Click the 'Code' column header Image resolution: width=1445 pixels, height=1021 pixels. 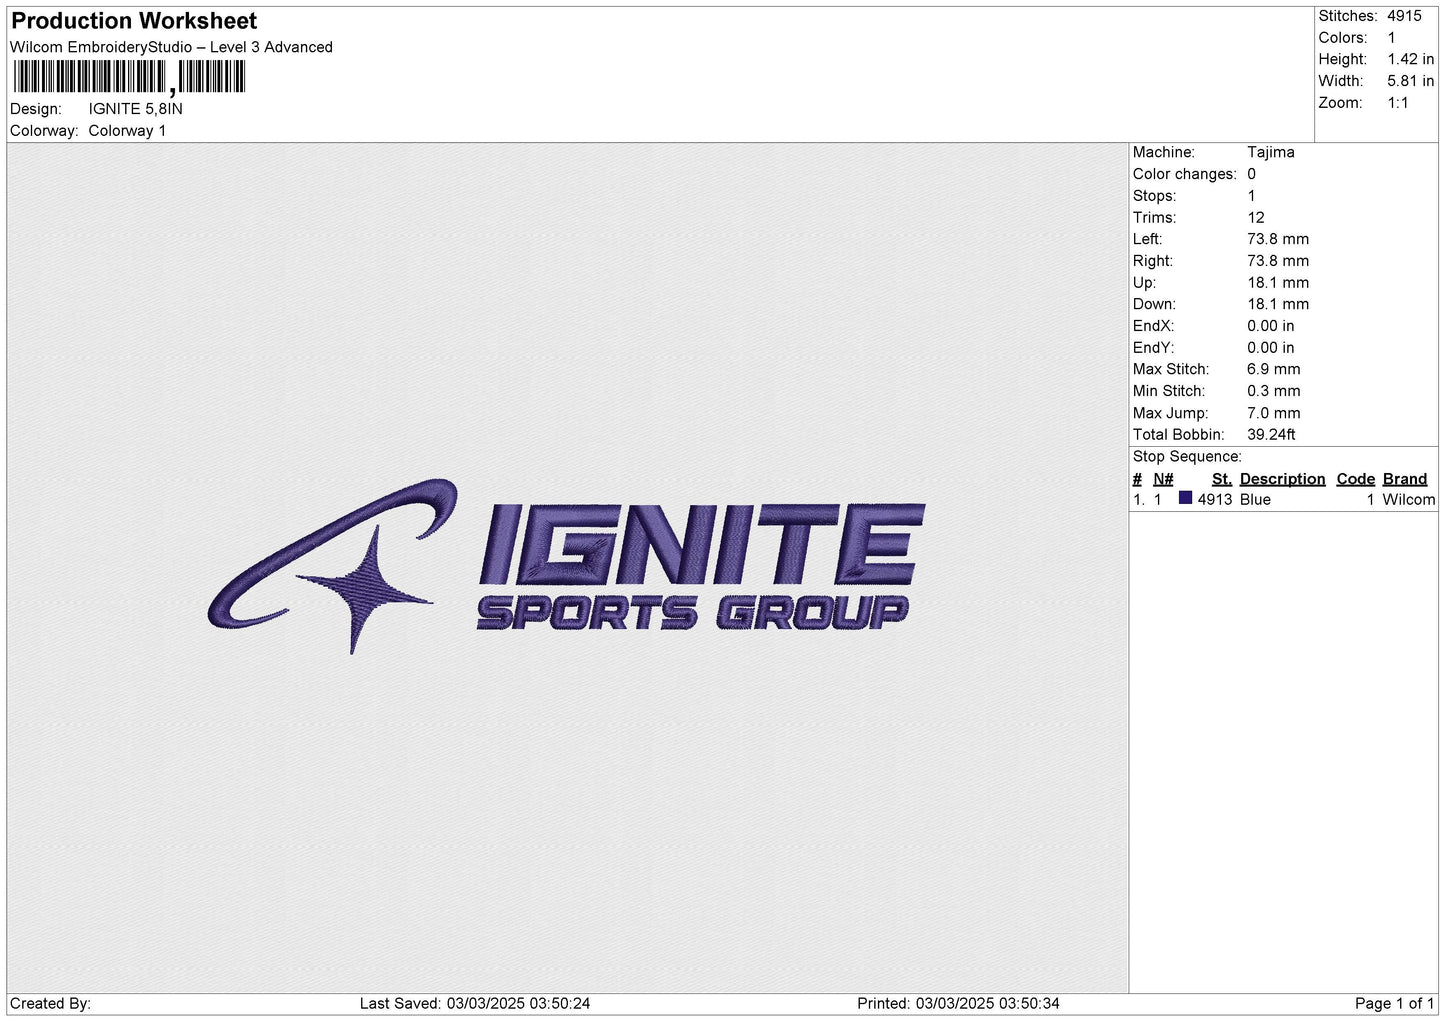[x=1355, y=479]
